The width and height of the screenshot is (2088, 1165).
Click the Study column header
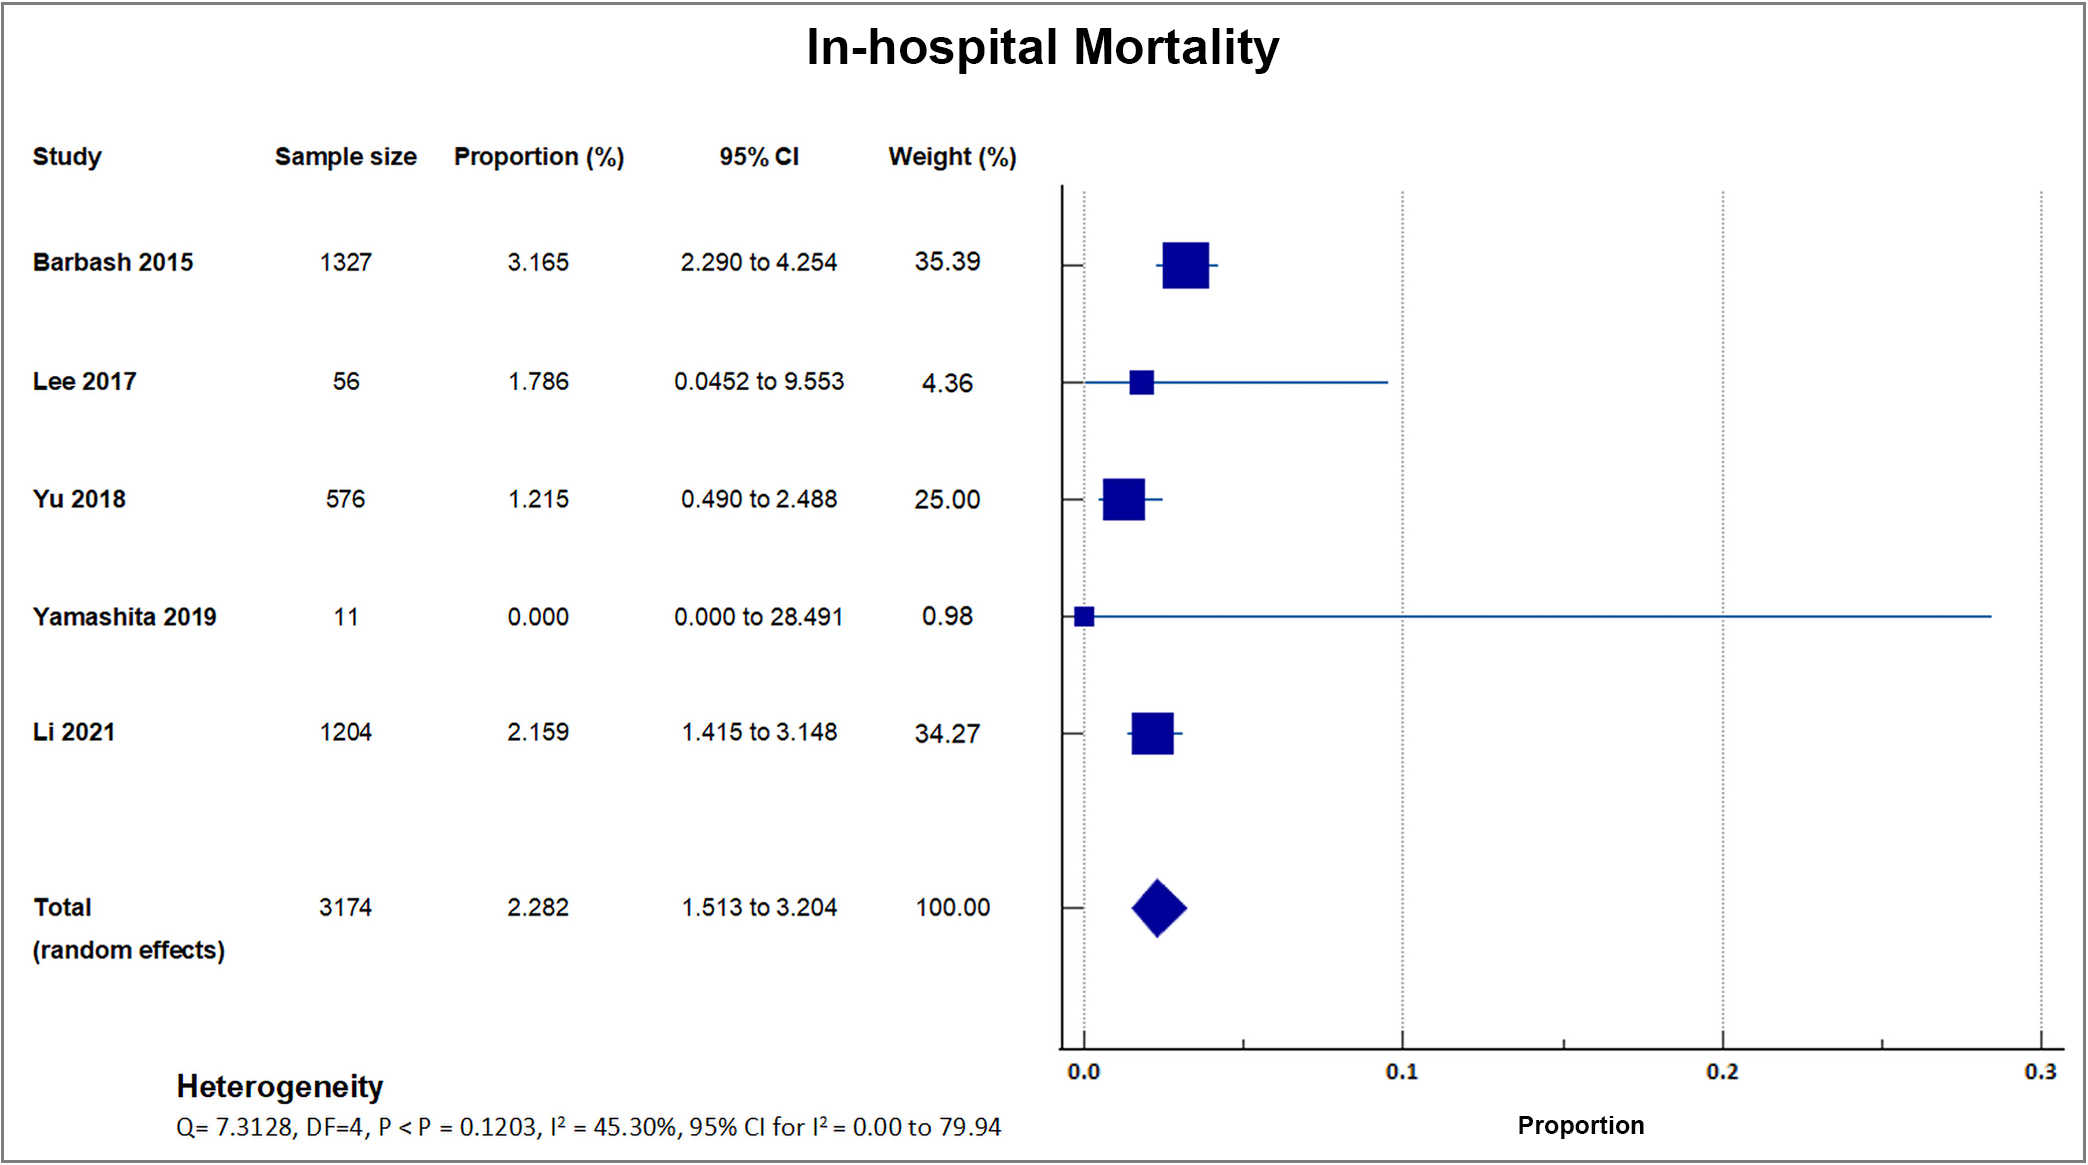(x=67, y=157)
